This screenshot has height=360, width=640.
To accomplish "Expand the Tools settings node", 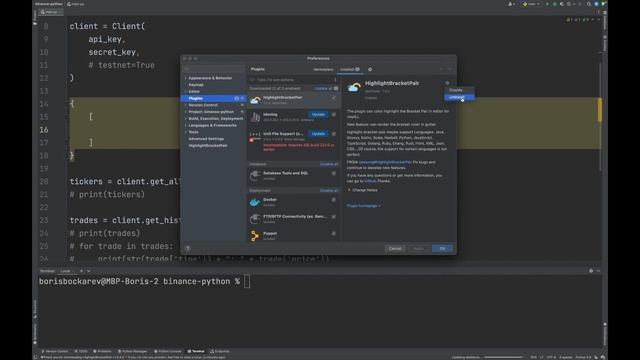I will (186, 132).
